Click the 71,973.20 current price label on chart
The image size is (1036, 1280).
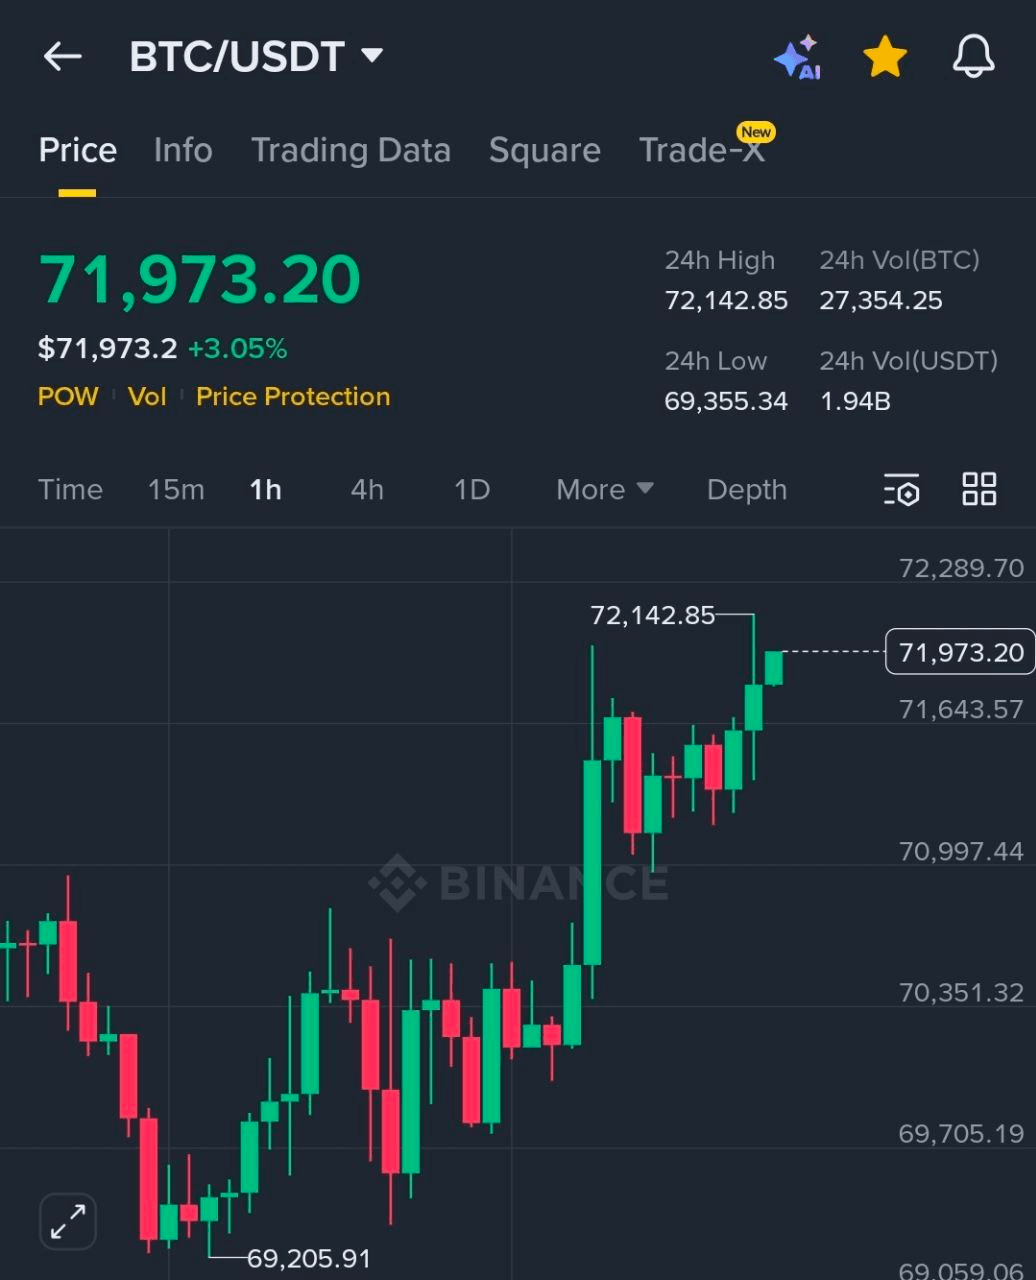click(960, 653)
